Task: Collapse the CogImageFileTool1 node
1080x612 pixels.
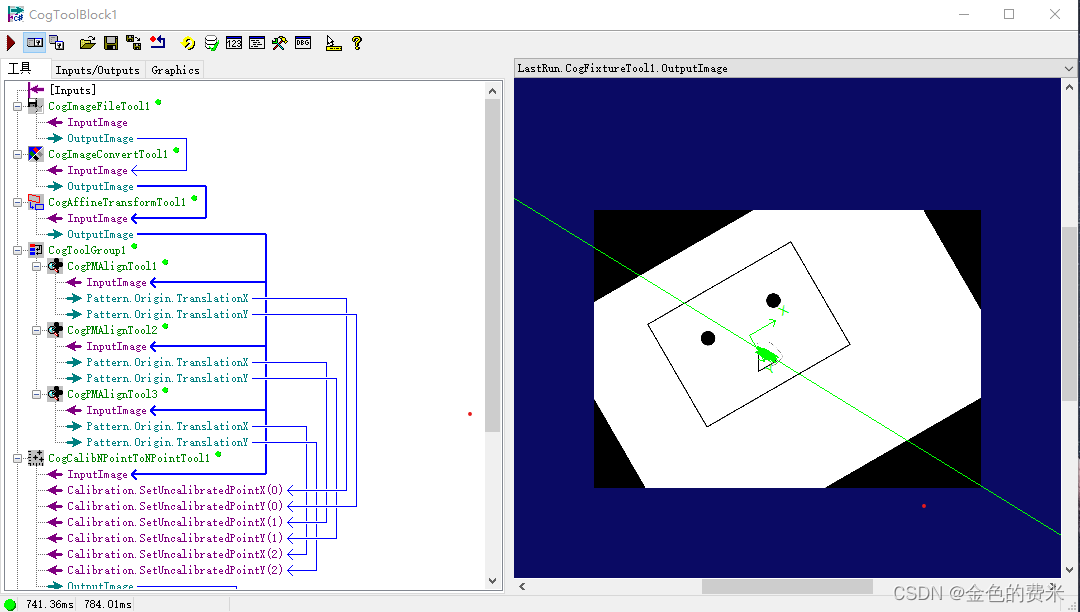Action: click(x=18, y=106)
